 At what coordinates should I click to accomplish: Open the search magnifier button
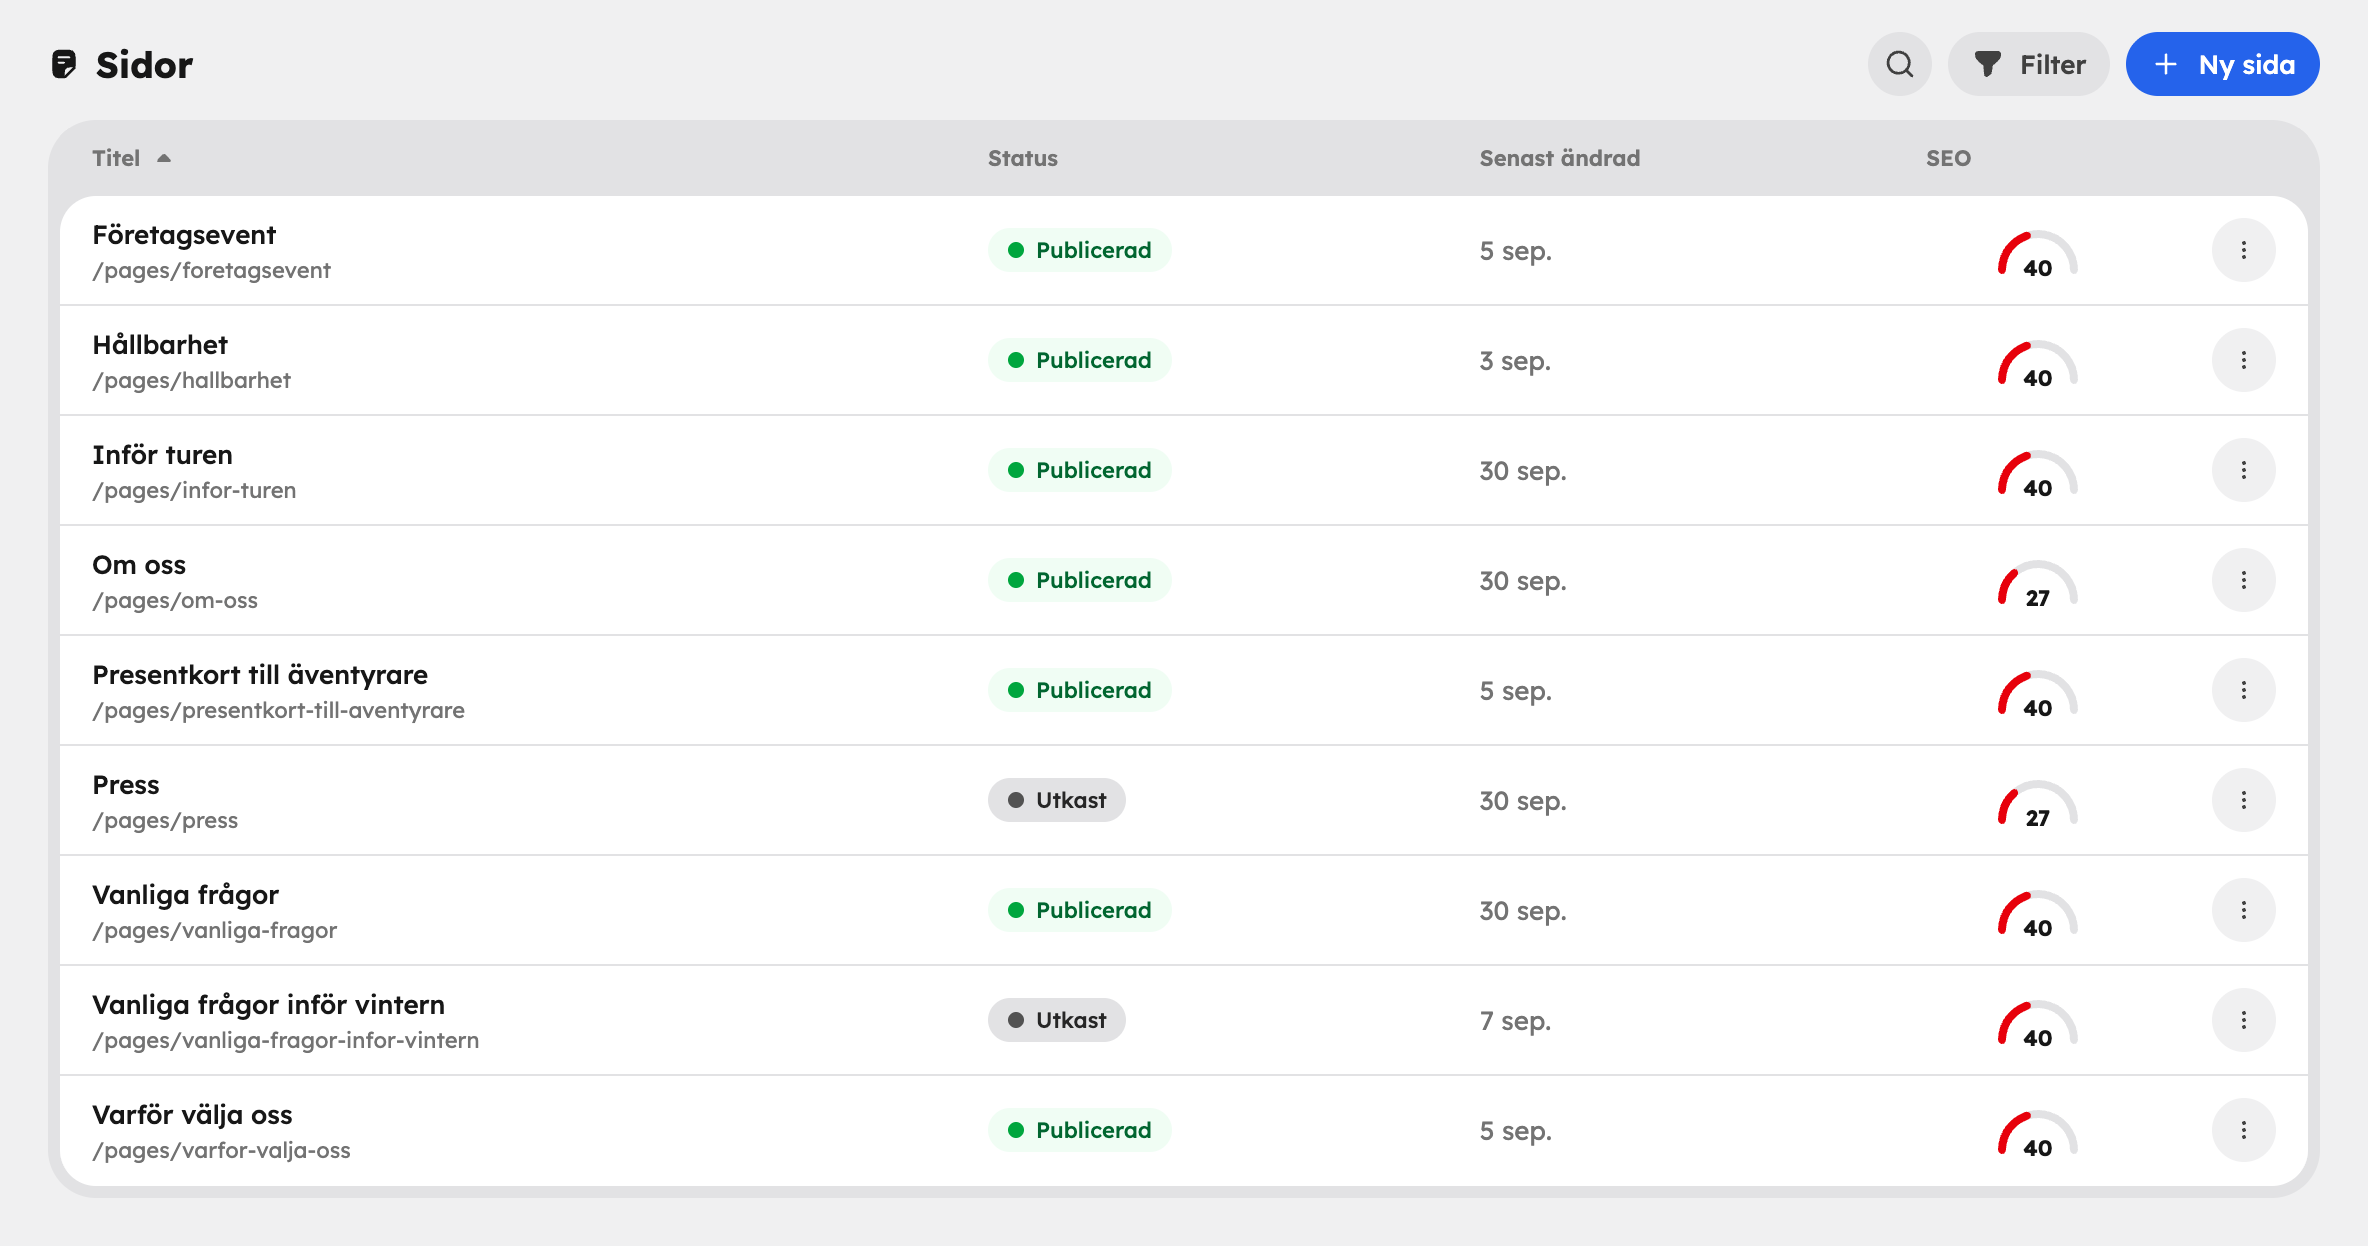(x=1899, y=64)
